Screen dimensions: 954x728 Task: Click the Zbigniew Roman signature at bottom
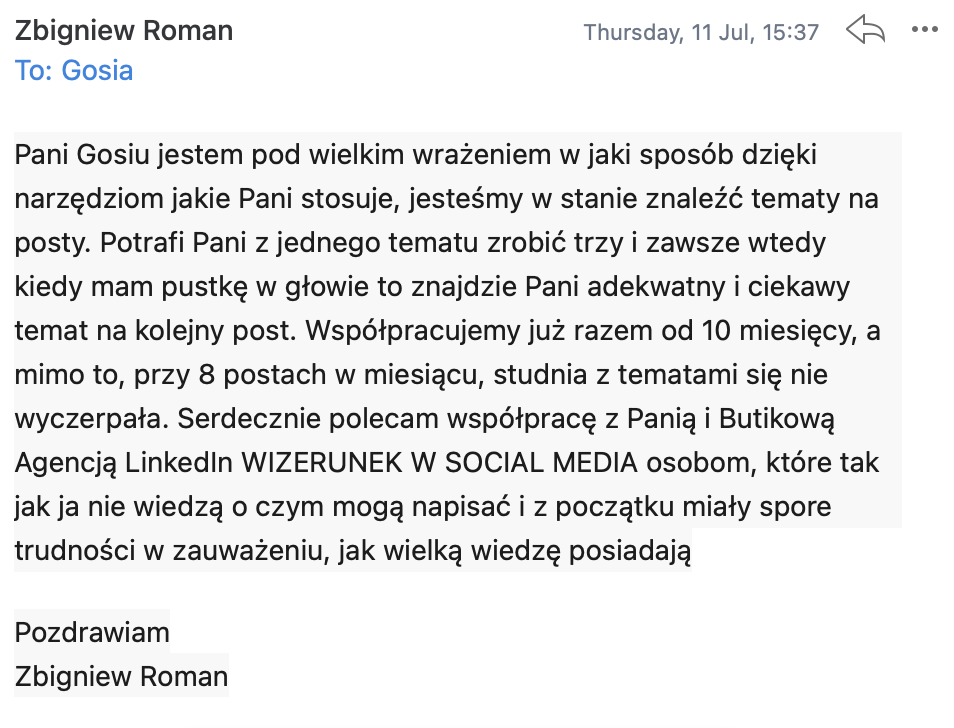pyautogui.click(x=121, y=676)
